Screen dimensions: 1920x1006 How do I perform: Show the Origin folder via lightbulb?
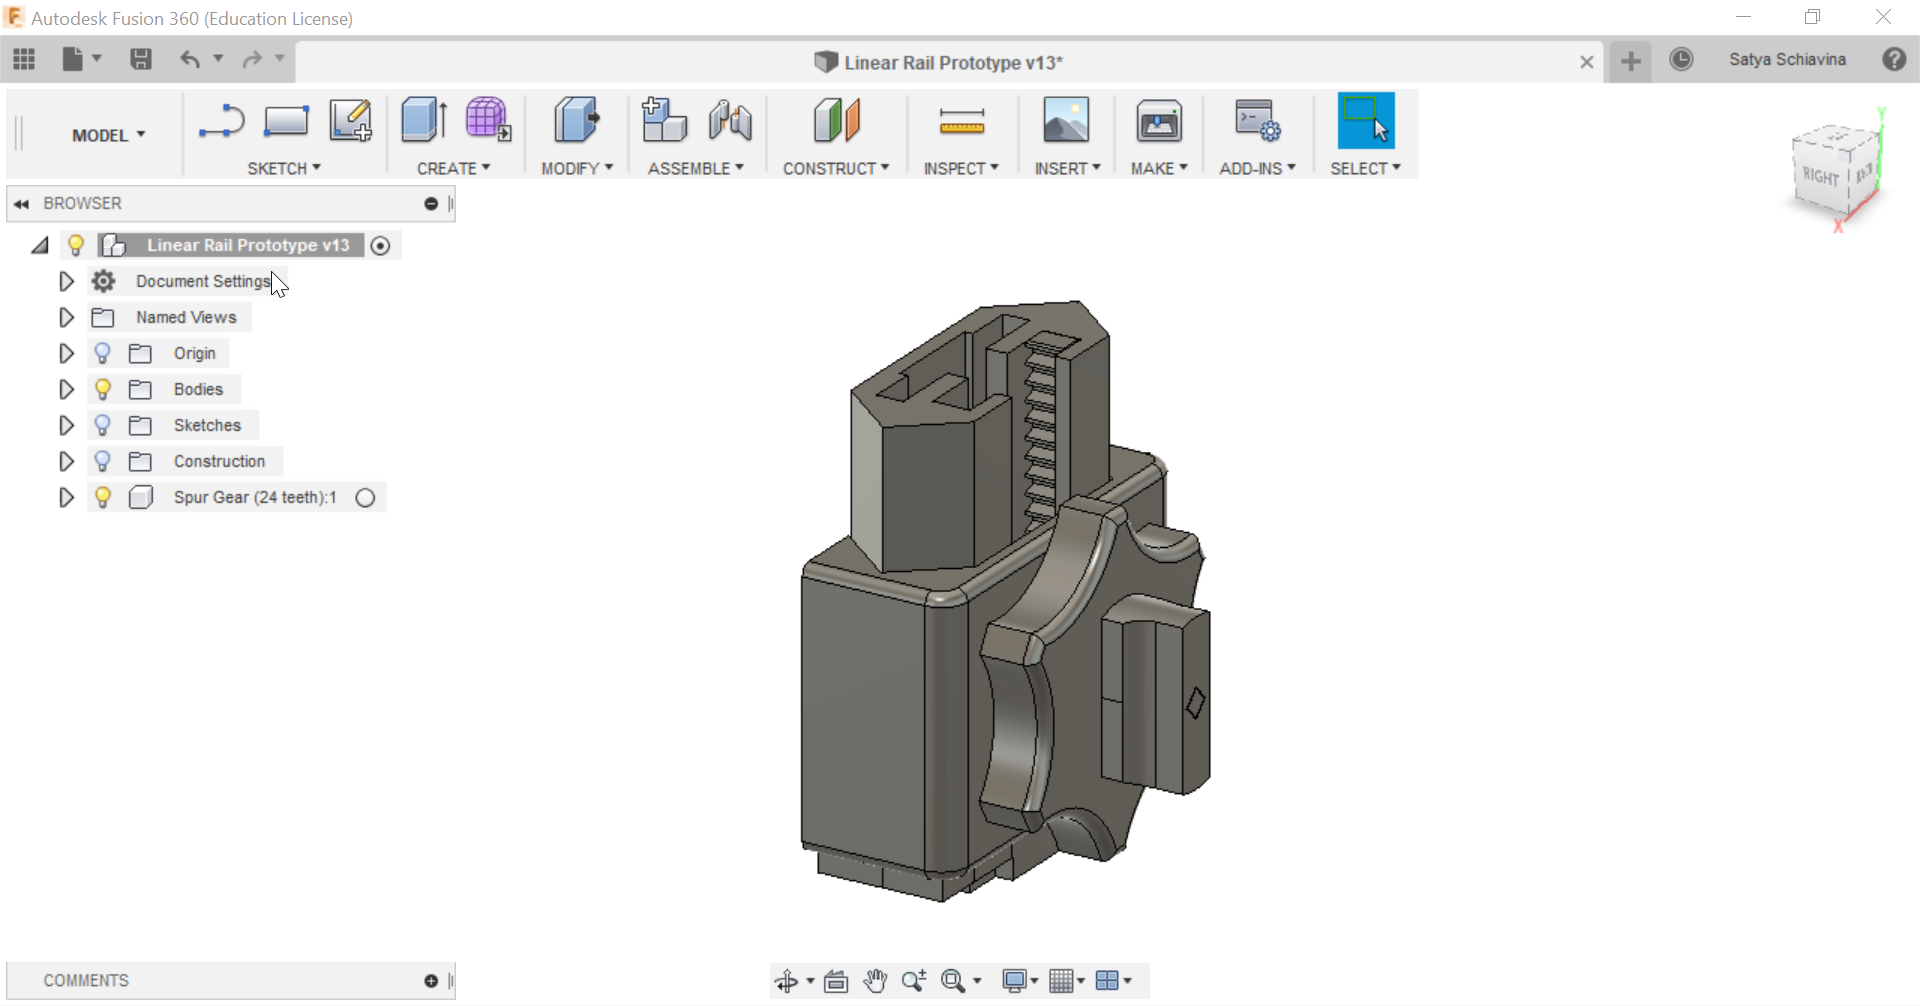coord(102,354)
